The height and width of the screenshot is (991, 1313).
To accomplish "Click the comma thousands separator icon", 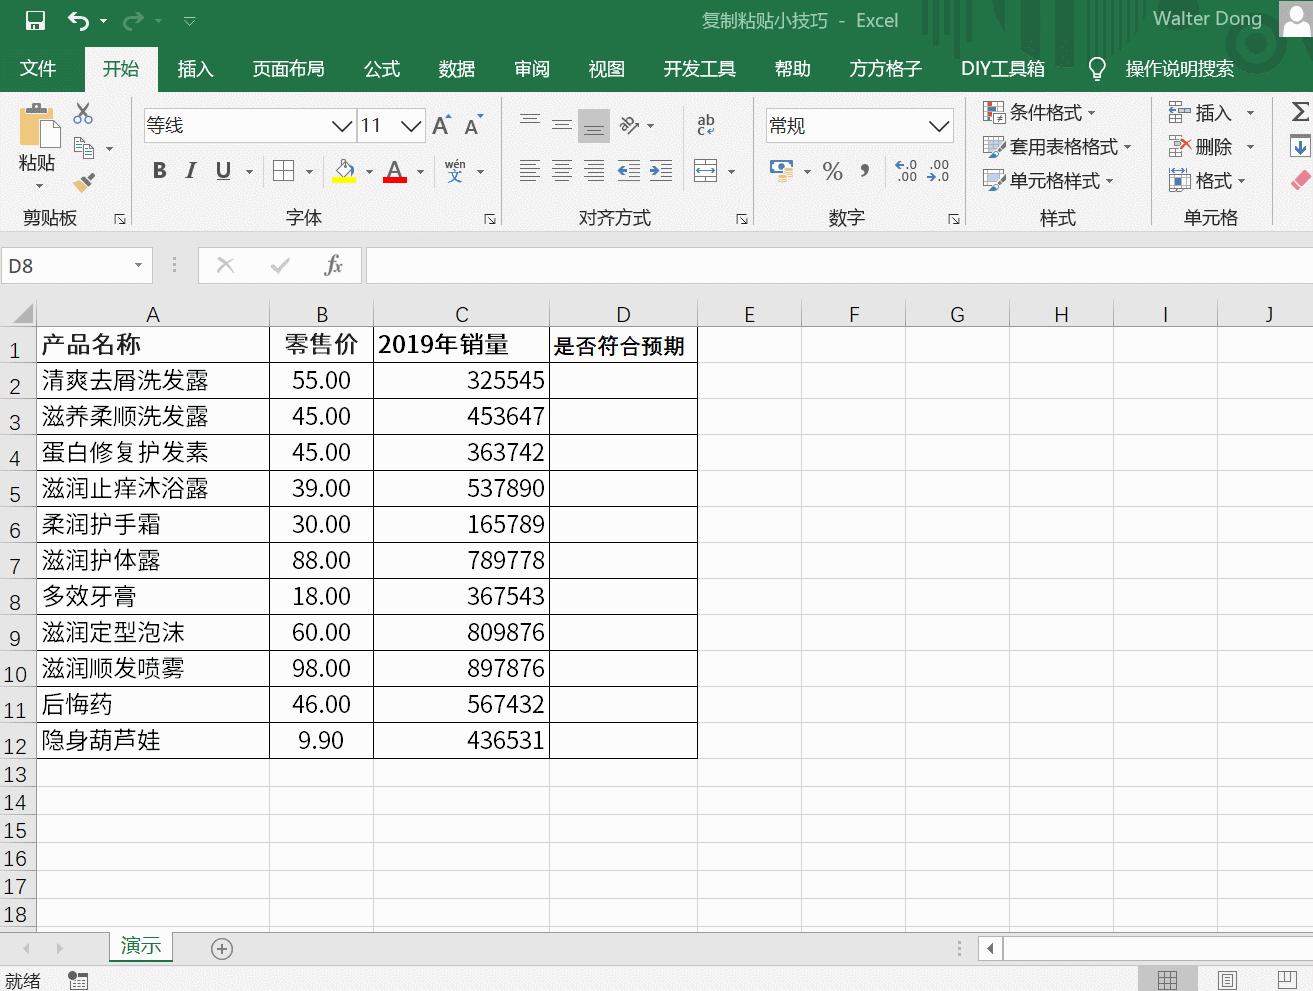I will pyautogui.click(x=866, y=171).
